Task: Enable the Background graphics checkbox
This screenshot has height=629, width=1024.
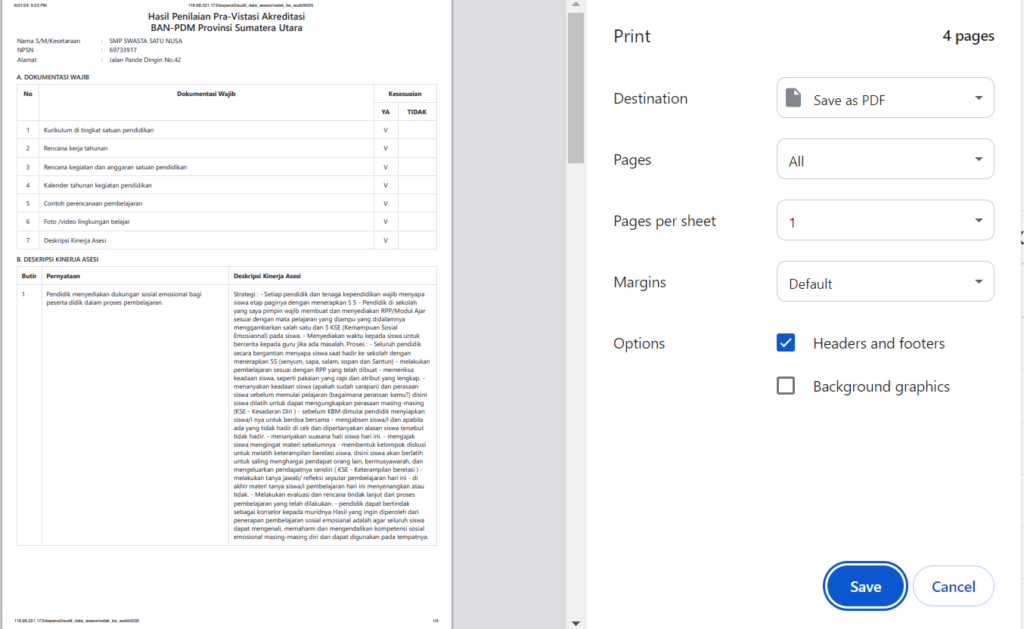Action: click(786, 386)
